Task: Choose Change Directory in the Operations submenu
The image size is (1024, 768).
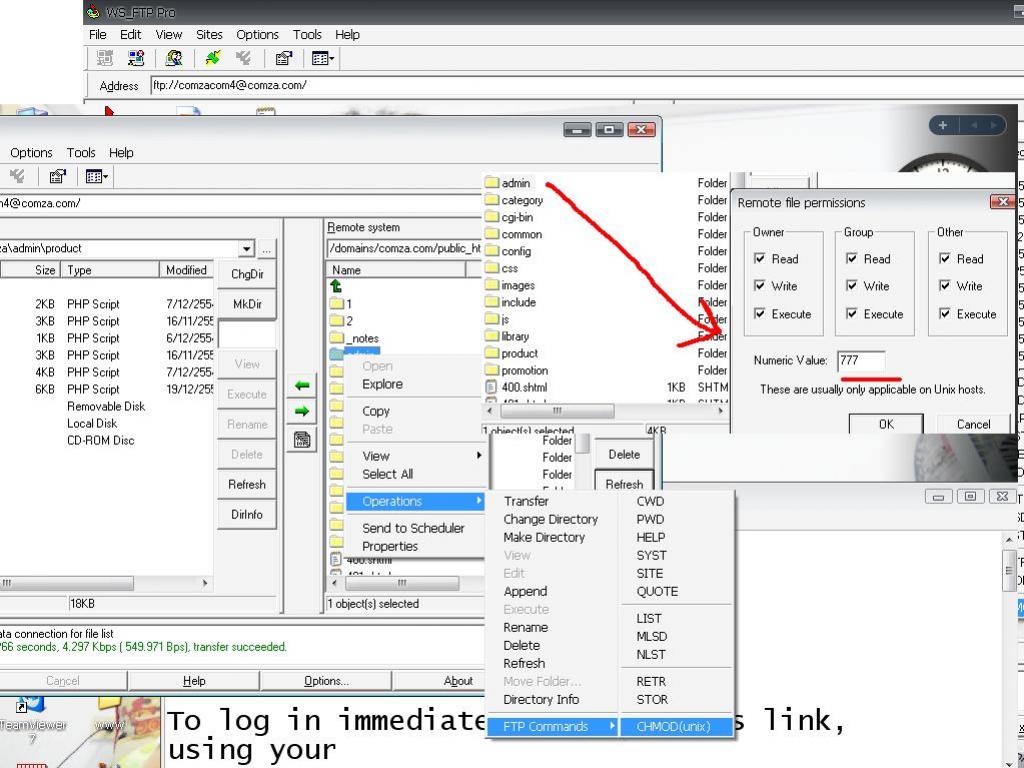Action: [551, 519]
